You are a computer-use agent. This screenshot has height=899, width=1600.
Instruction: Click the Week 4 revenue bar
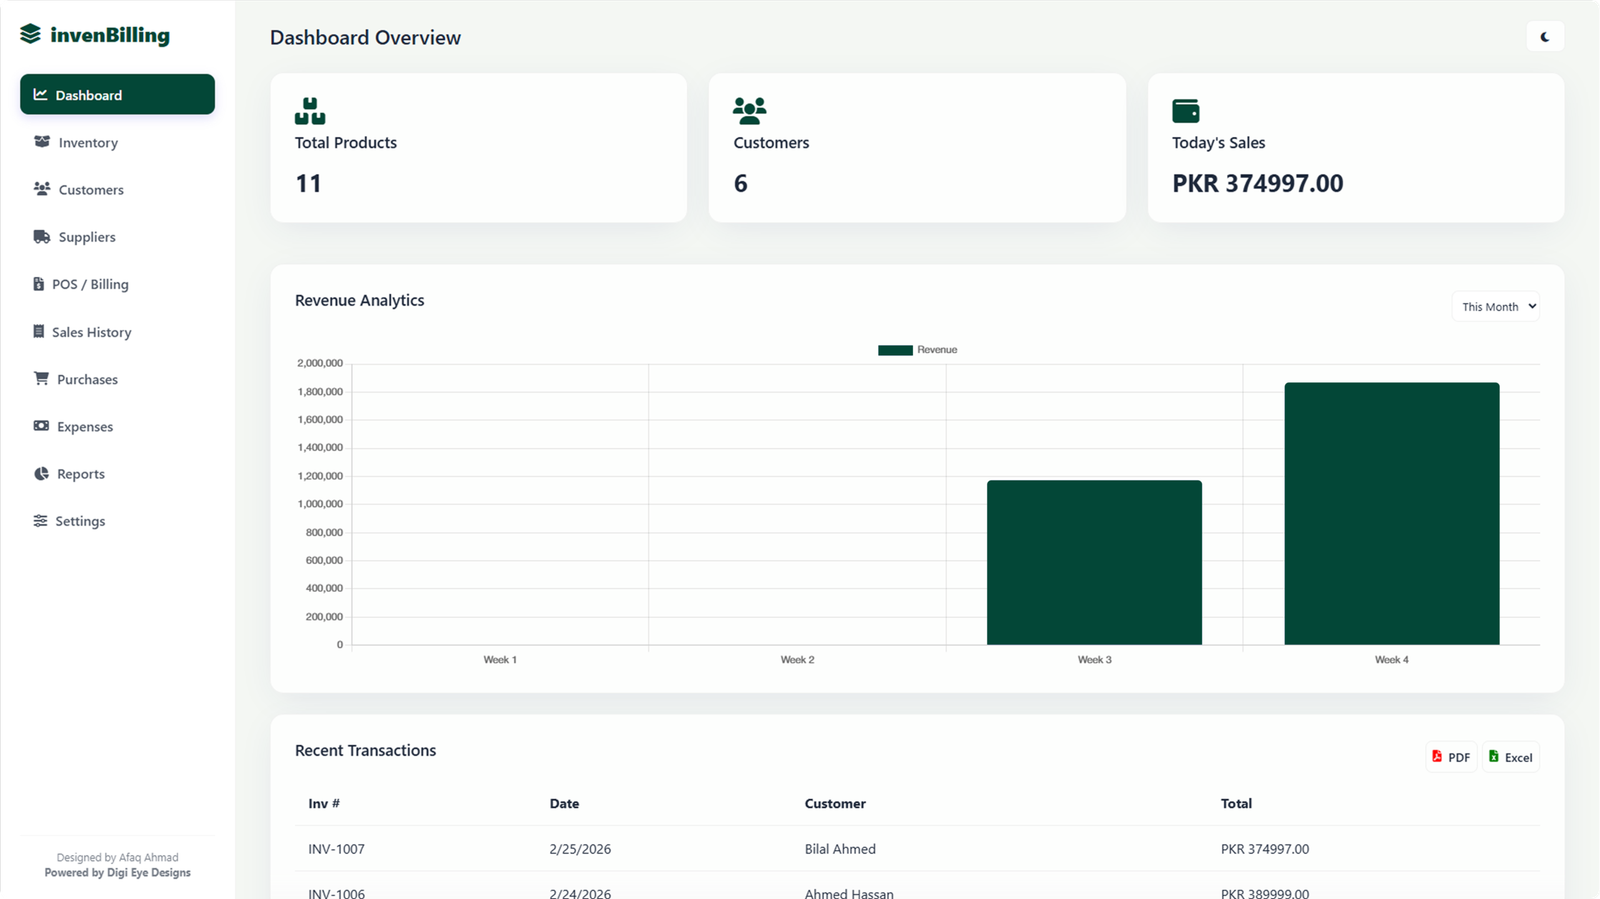click(1391, 514)
